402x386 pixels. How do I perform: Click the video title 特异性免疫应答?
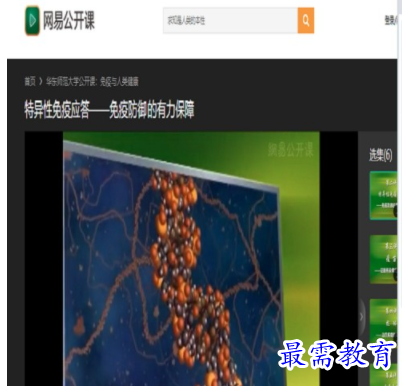coord(109,109)
